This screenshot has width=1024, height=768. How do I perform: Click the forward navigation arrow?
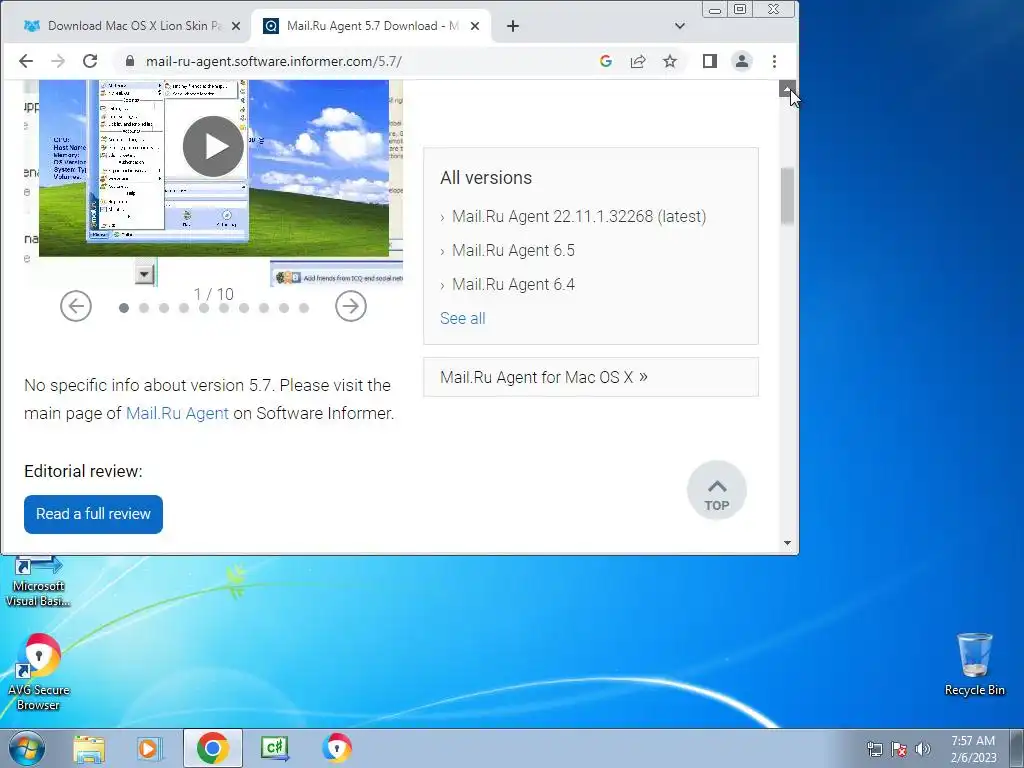coord(58,61)
